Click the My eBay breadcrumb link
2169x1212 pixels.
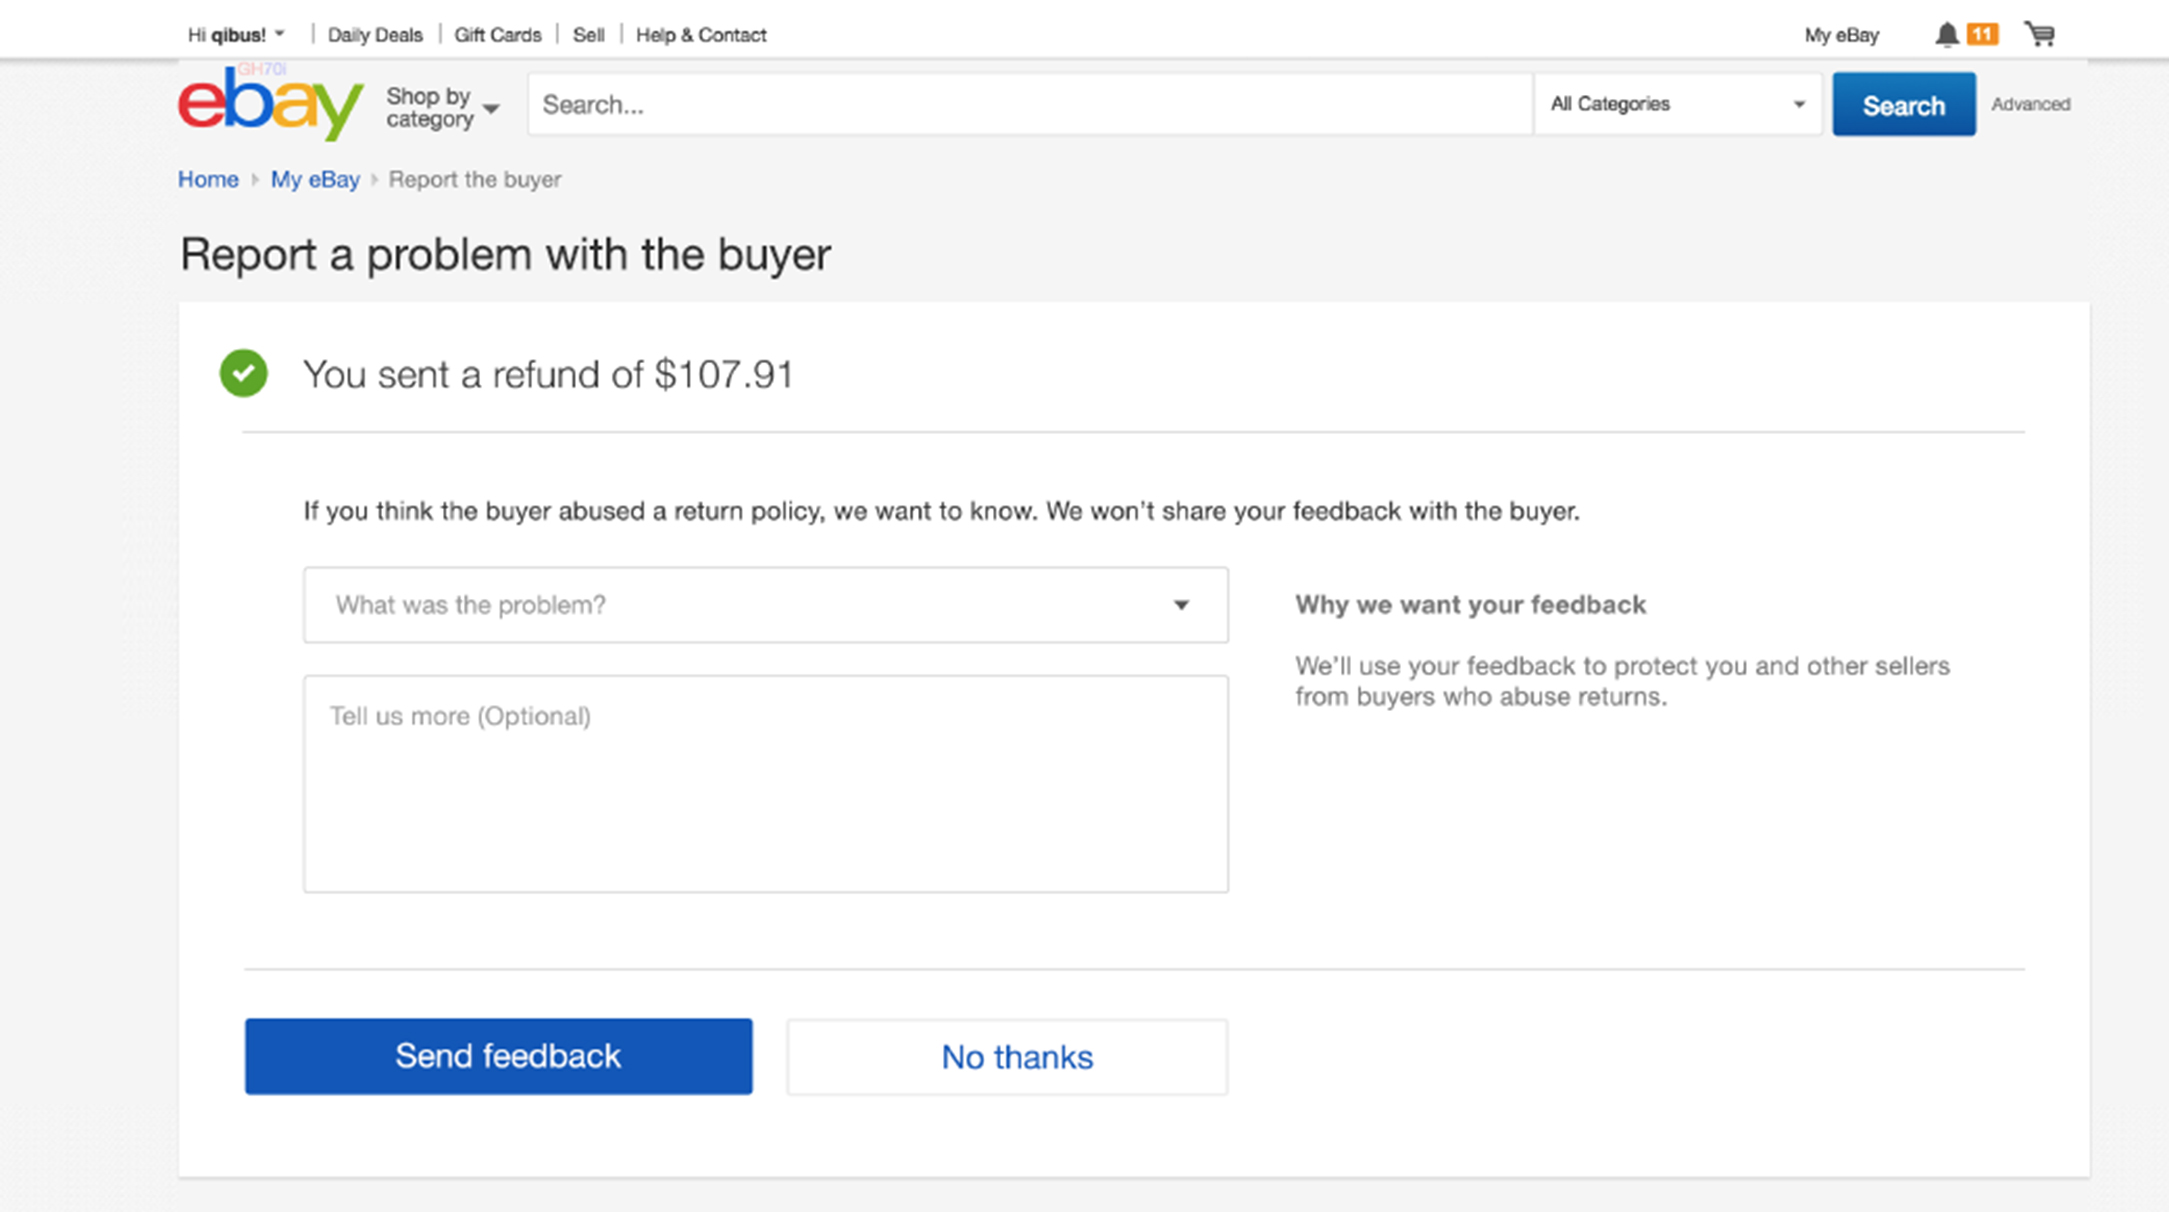click(314, 179)
